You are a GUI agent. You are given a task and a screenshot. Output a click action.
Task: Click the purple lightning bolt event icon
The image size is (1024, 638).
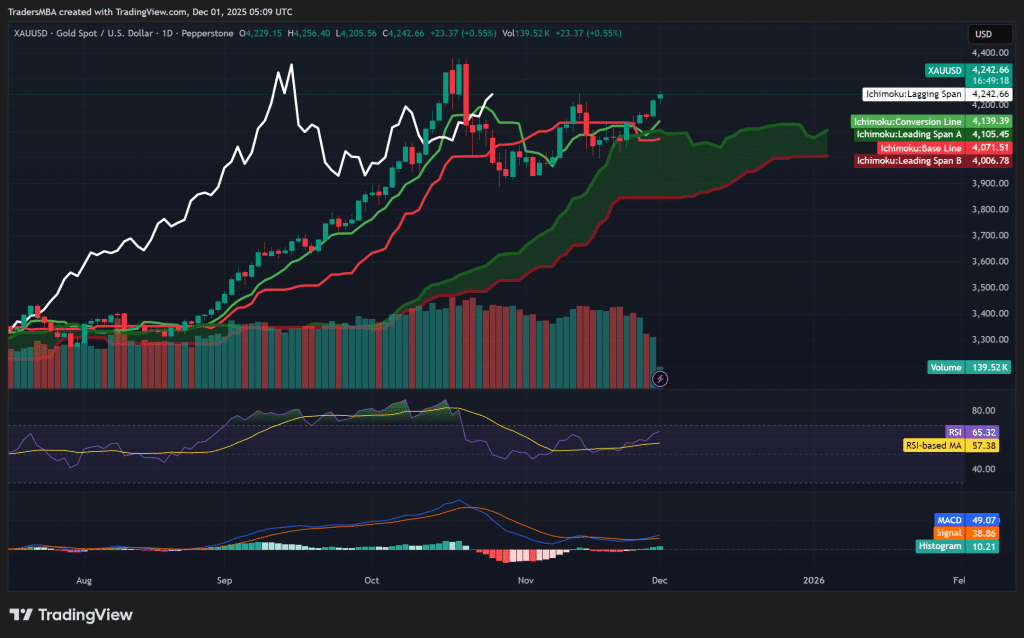(659, 378)
